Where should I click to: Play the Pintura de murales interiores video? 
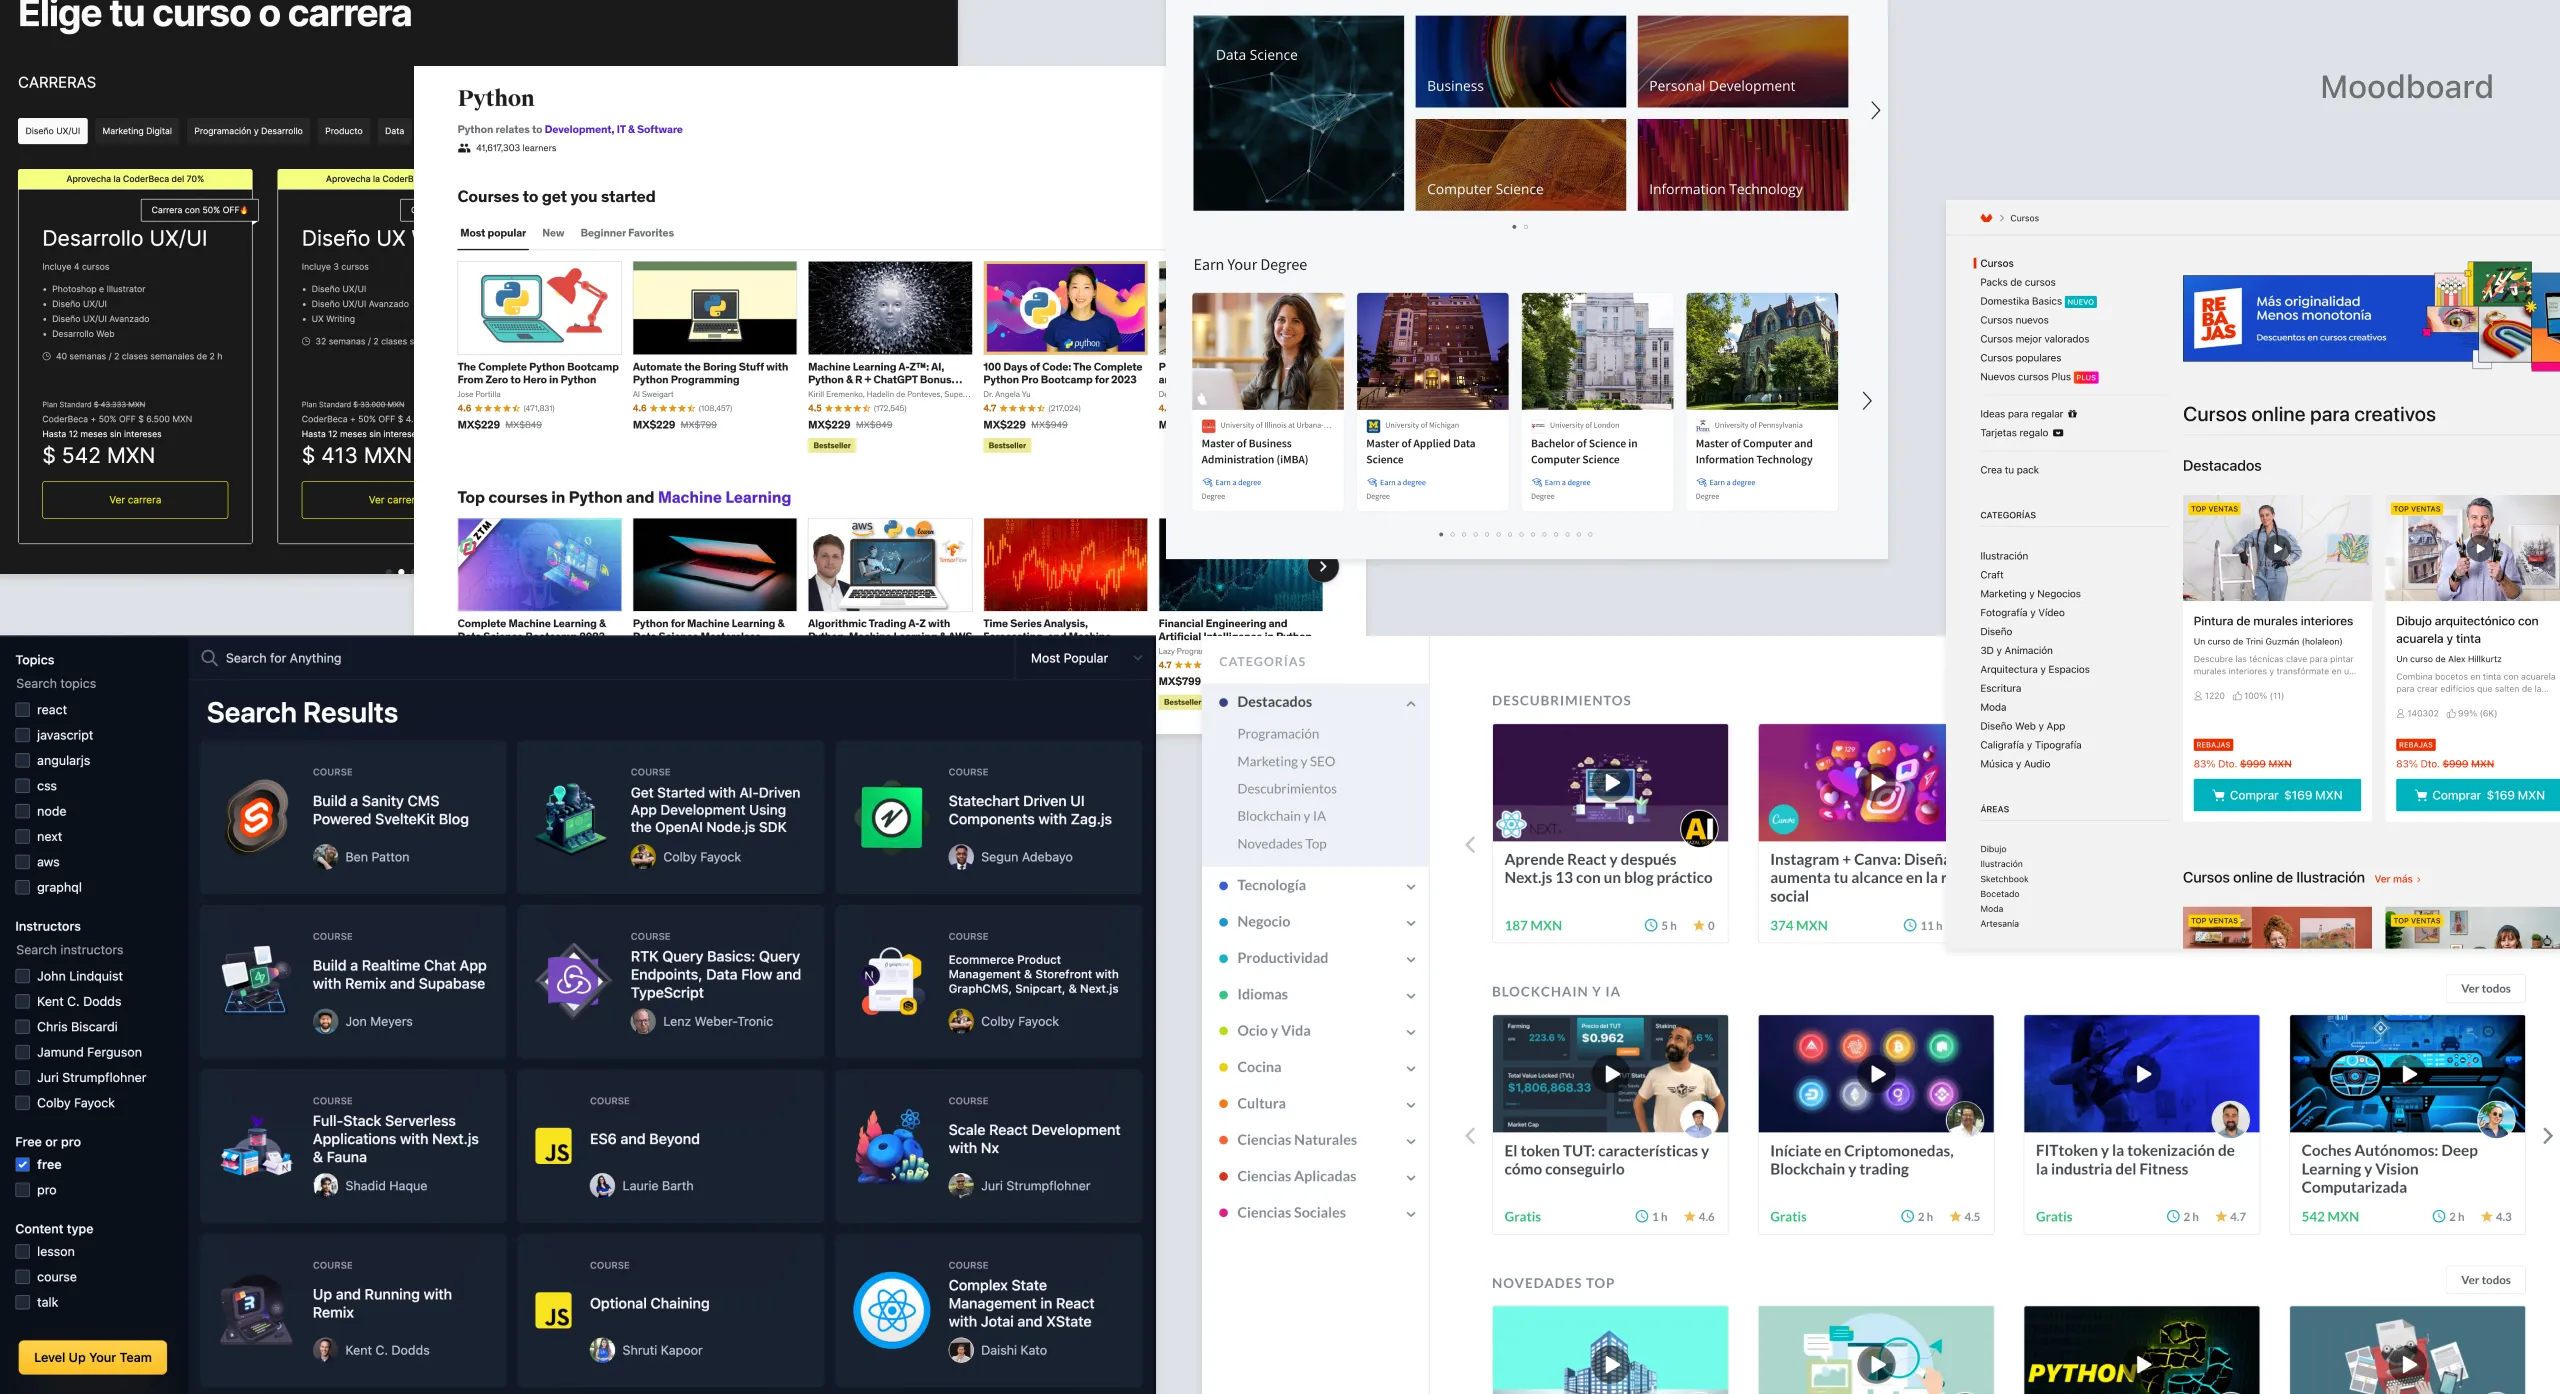[x=2277, y=548]
